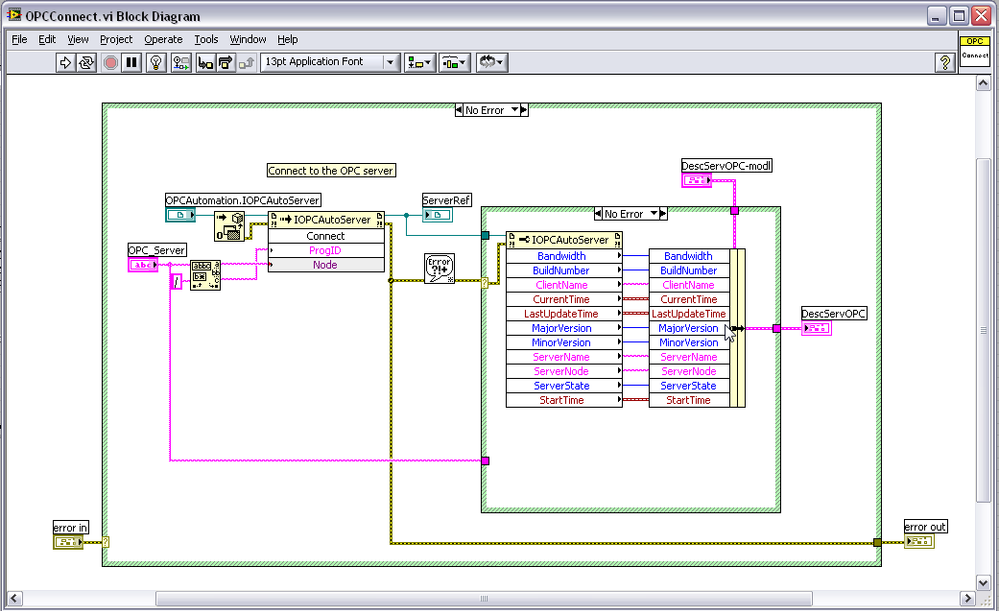Viewport: 999px width, 611px height.
Task: Select ClientName property in property node
Action: (x=564, y=285)
